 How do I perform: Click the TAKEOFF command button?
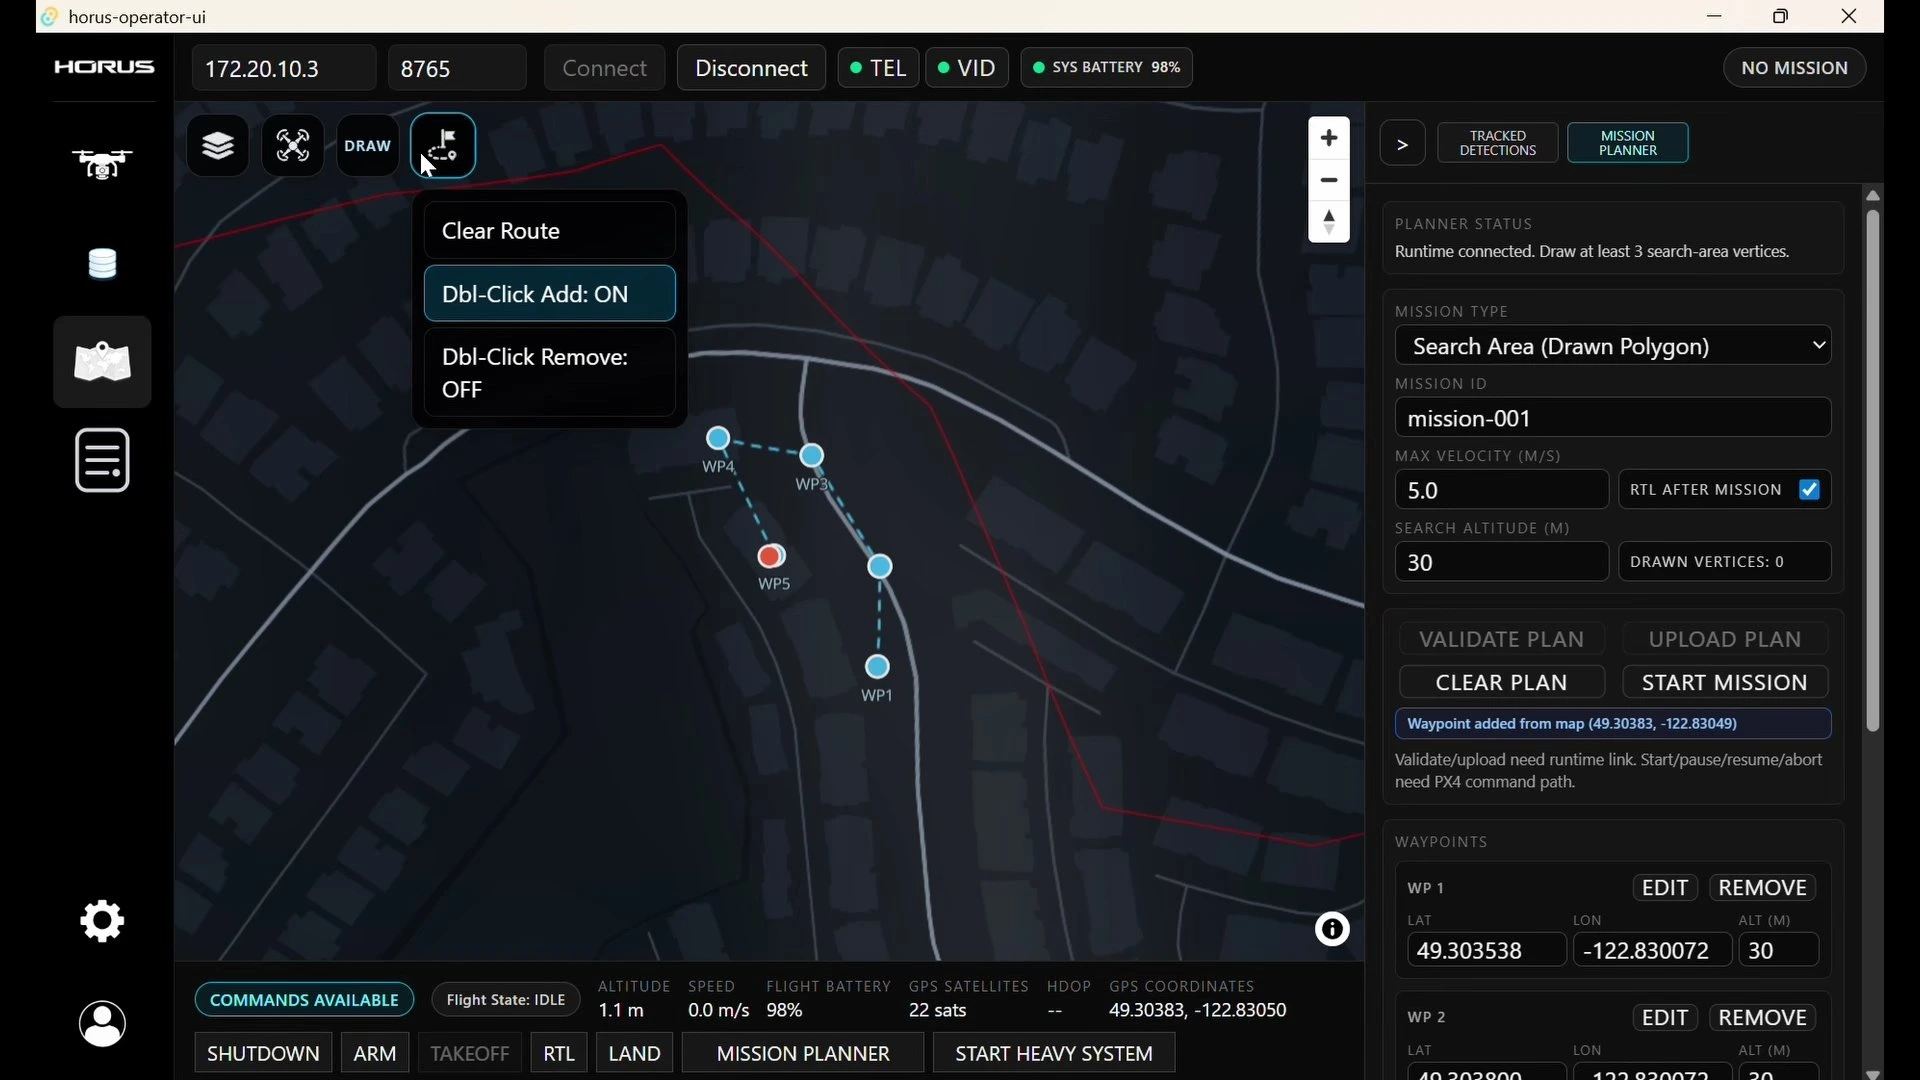tap(470, 1053)
